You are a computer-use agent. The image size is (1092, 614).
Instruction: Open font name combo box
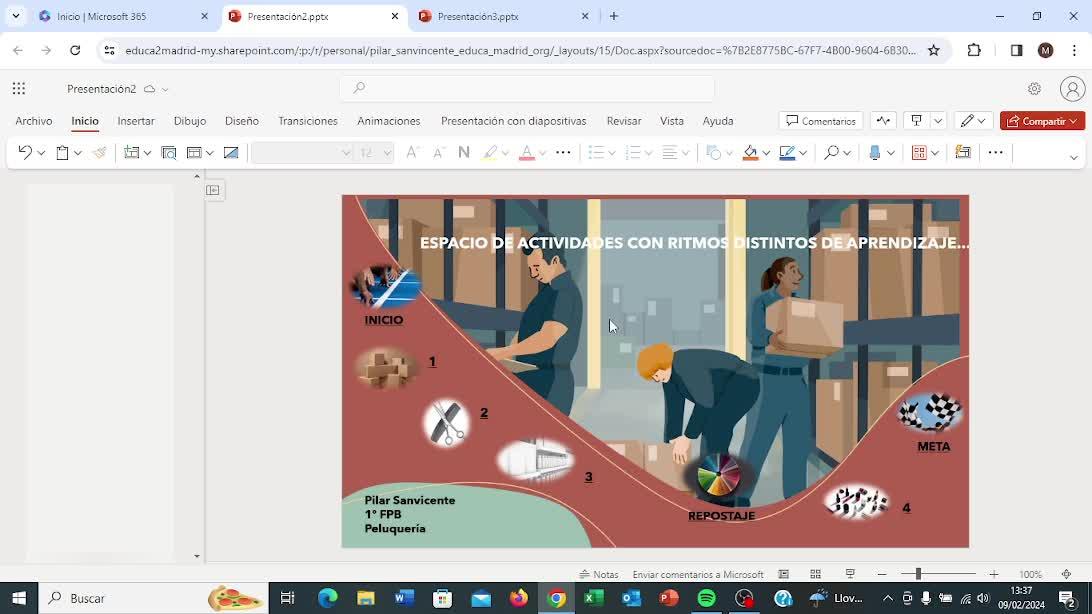point(302,152)
